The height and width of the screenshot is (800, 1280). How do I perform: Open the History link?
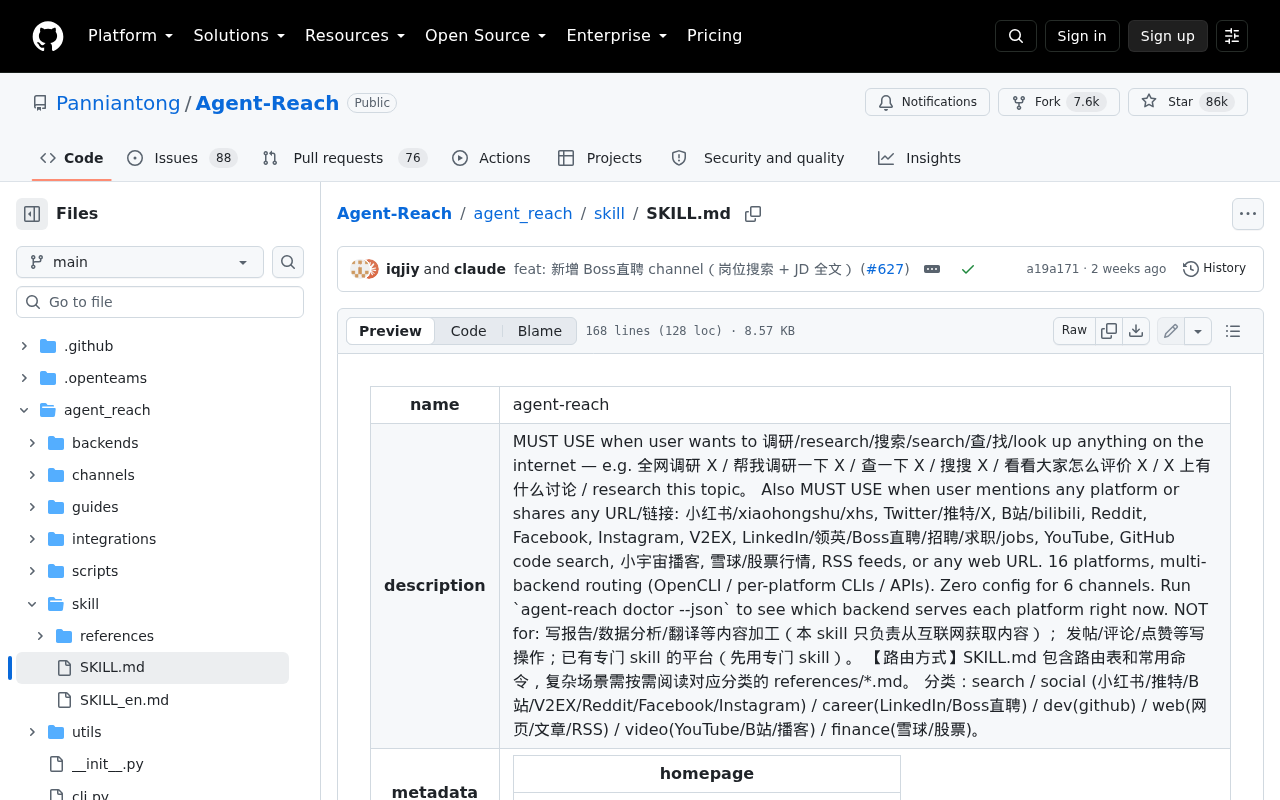[x=1214, y=269]
